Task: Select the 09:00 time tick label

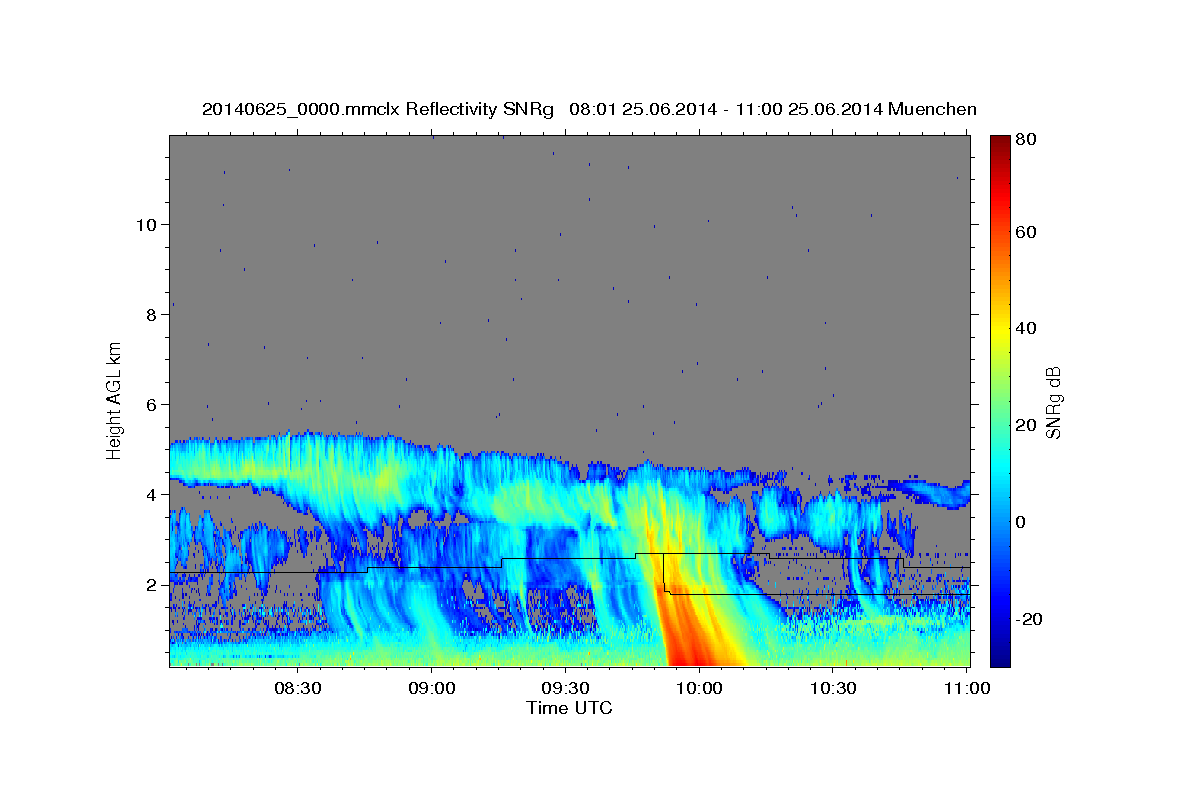Action: tap(431, 689)
